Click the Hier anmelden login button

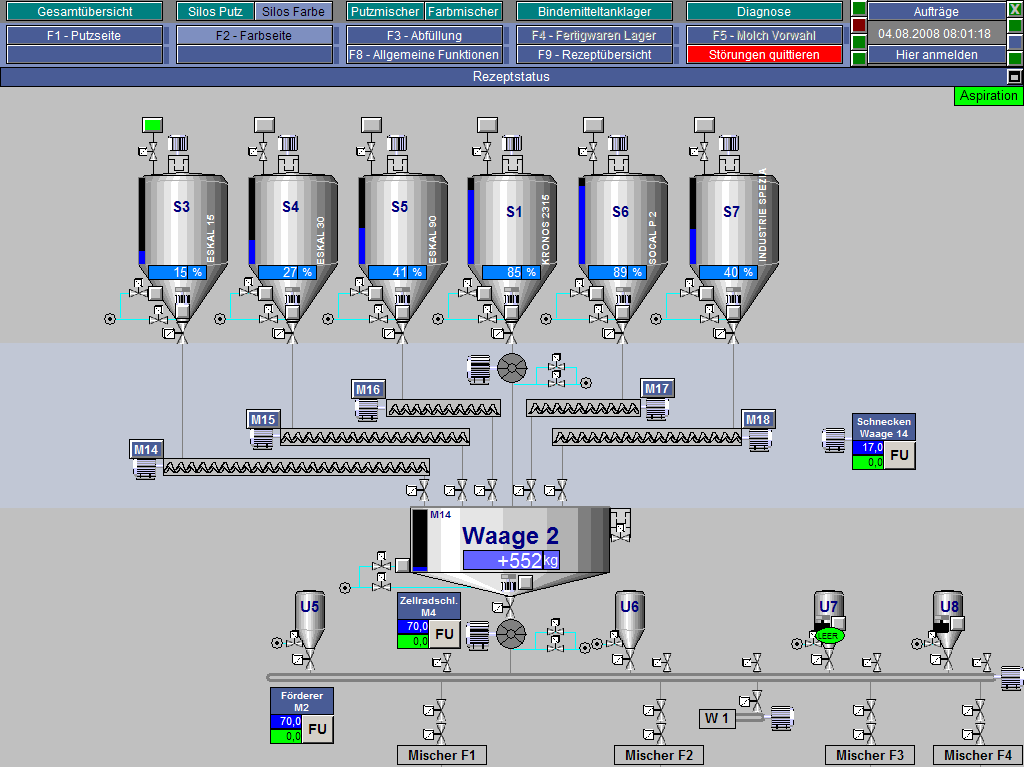934,55
